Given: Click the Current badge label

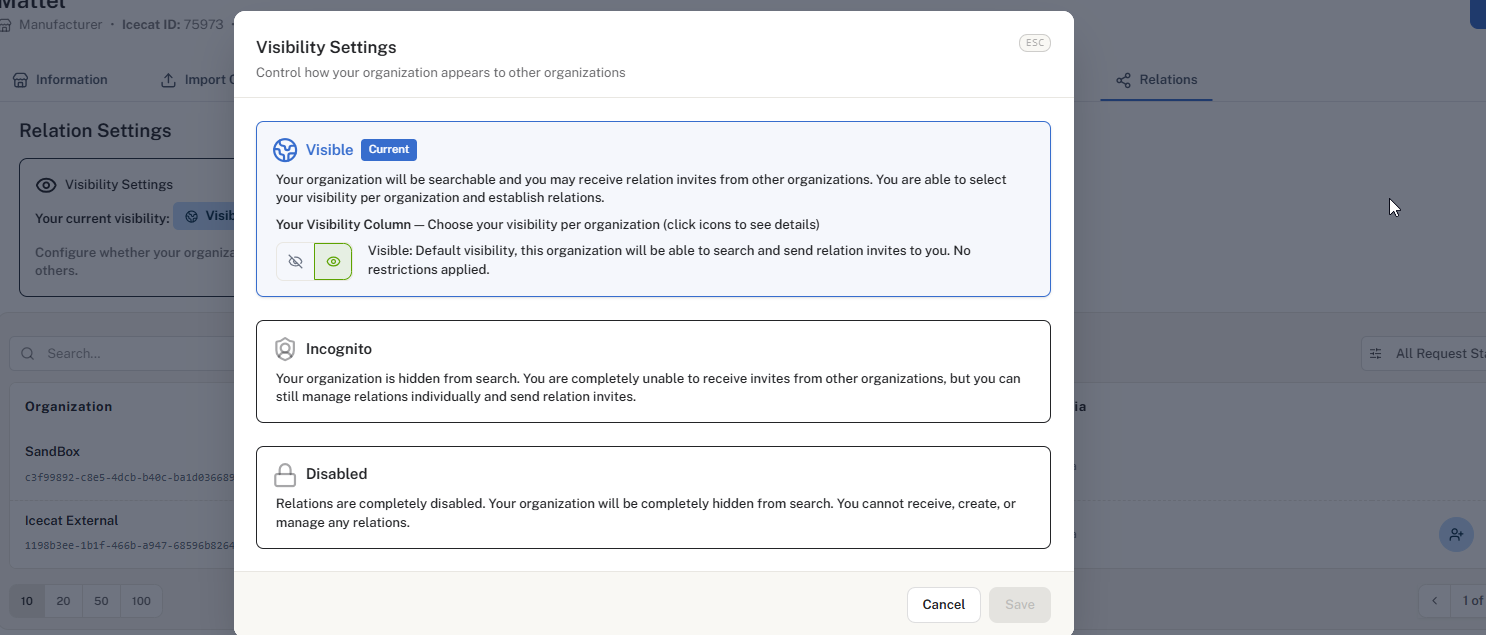Looking at the screenshot, I should (x=389, y=150).
